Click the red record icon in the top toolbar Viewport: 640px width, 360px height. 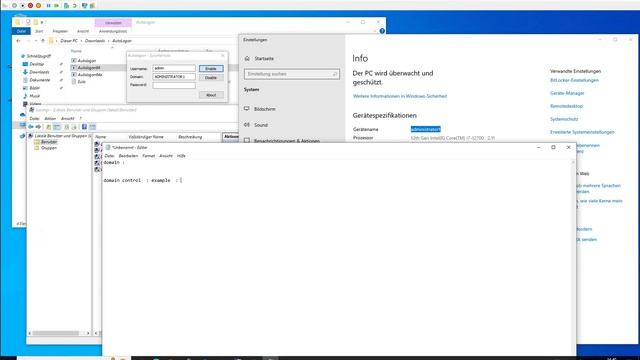(30, 5)
